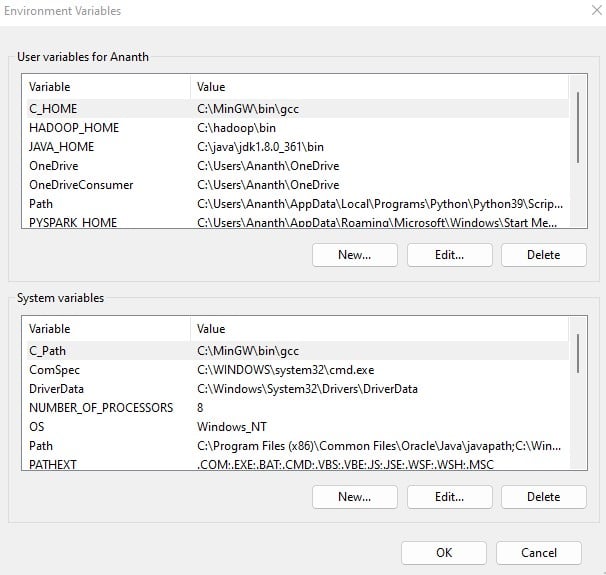This screenshot has width=606, height=575.
Task: Click Delete under User variables for Ananth
Action: pos(544,255)
